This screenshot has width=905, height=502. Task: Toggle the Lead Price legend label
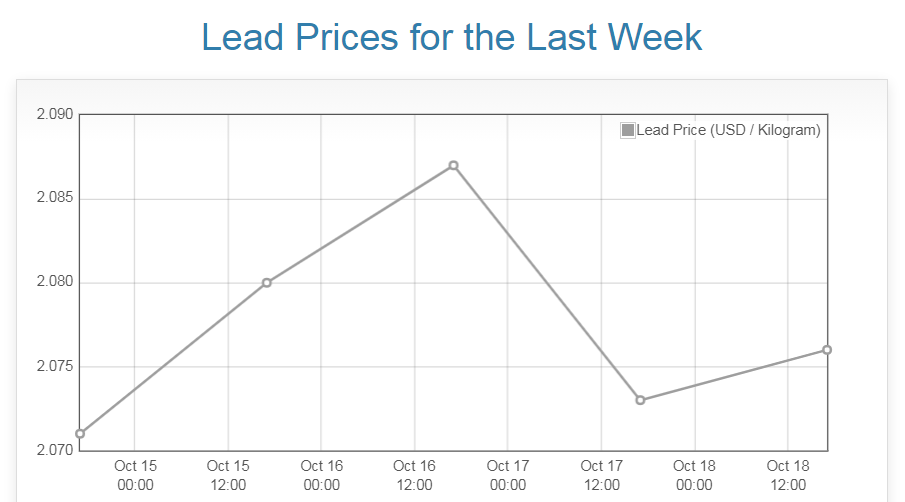coord(728,130)
